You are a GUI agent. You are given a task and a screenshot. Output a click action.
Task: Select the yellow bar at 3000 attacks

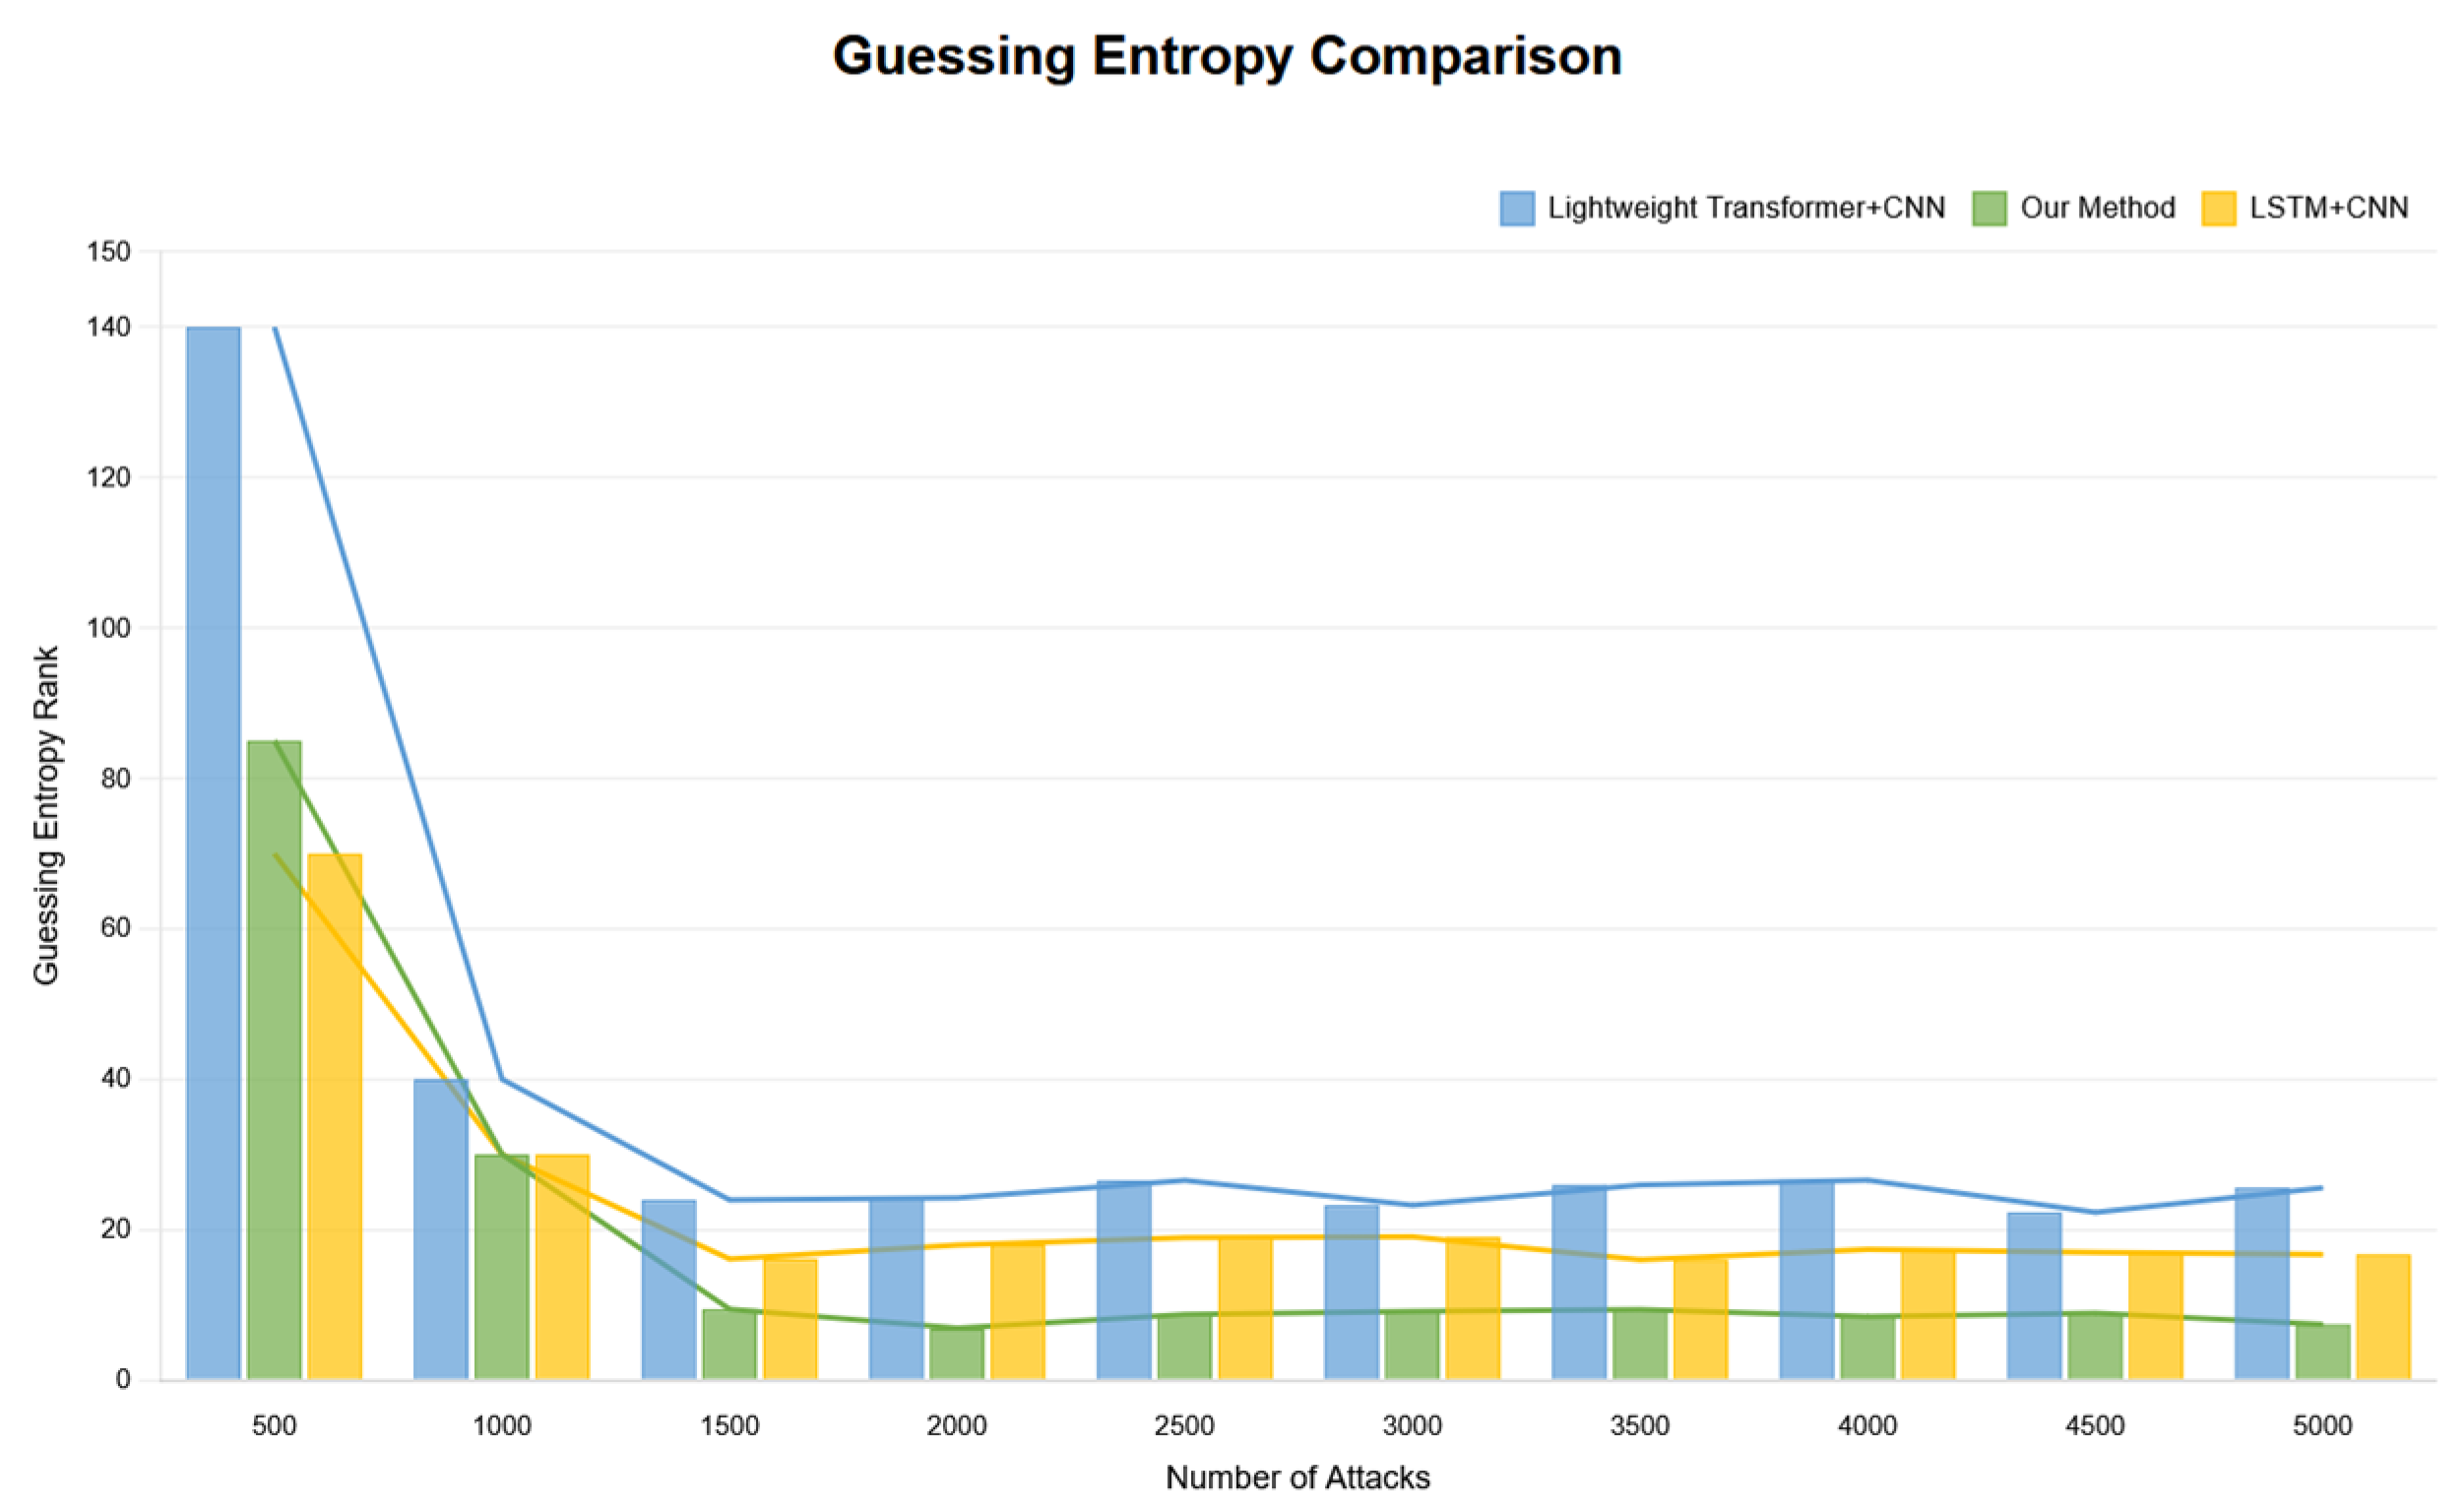click(x=1473, y=1308)
